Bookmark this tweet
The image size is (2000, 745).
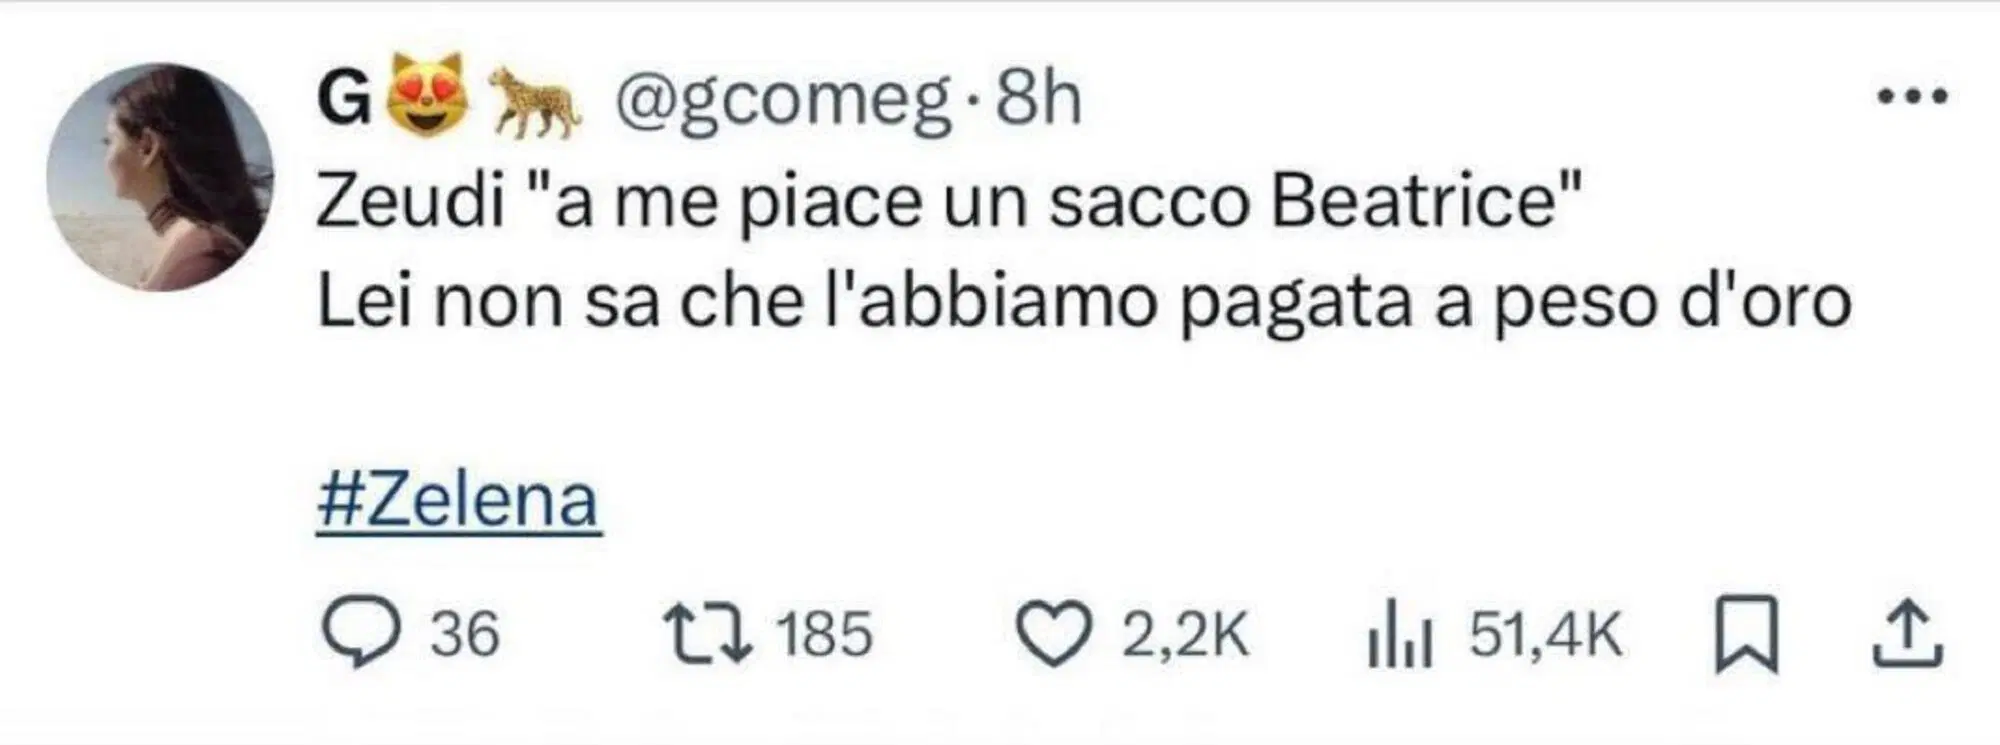(1746, 633)
